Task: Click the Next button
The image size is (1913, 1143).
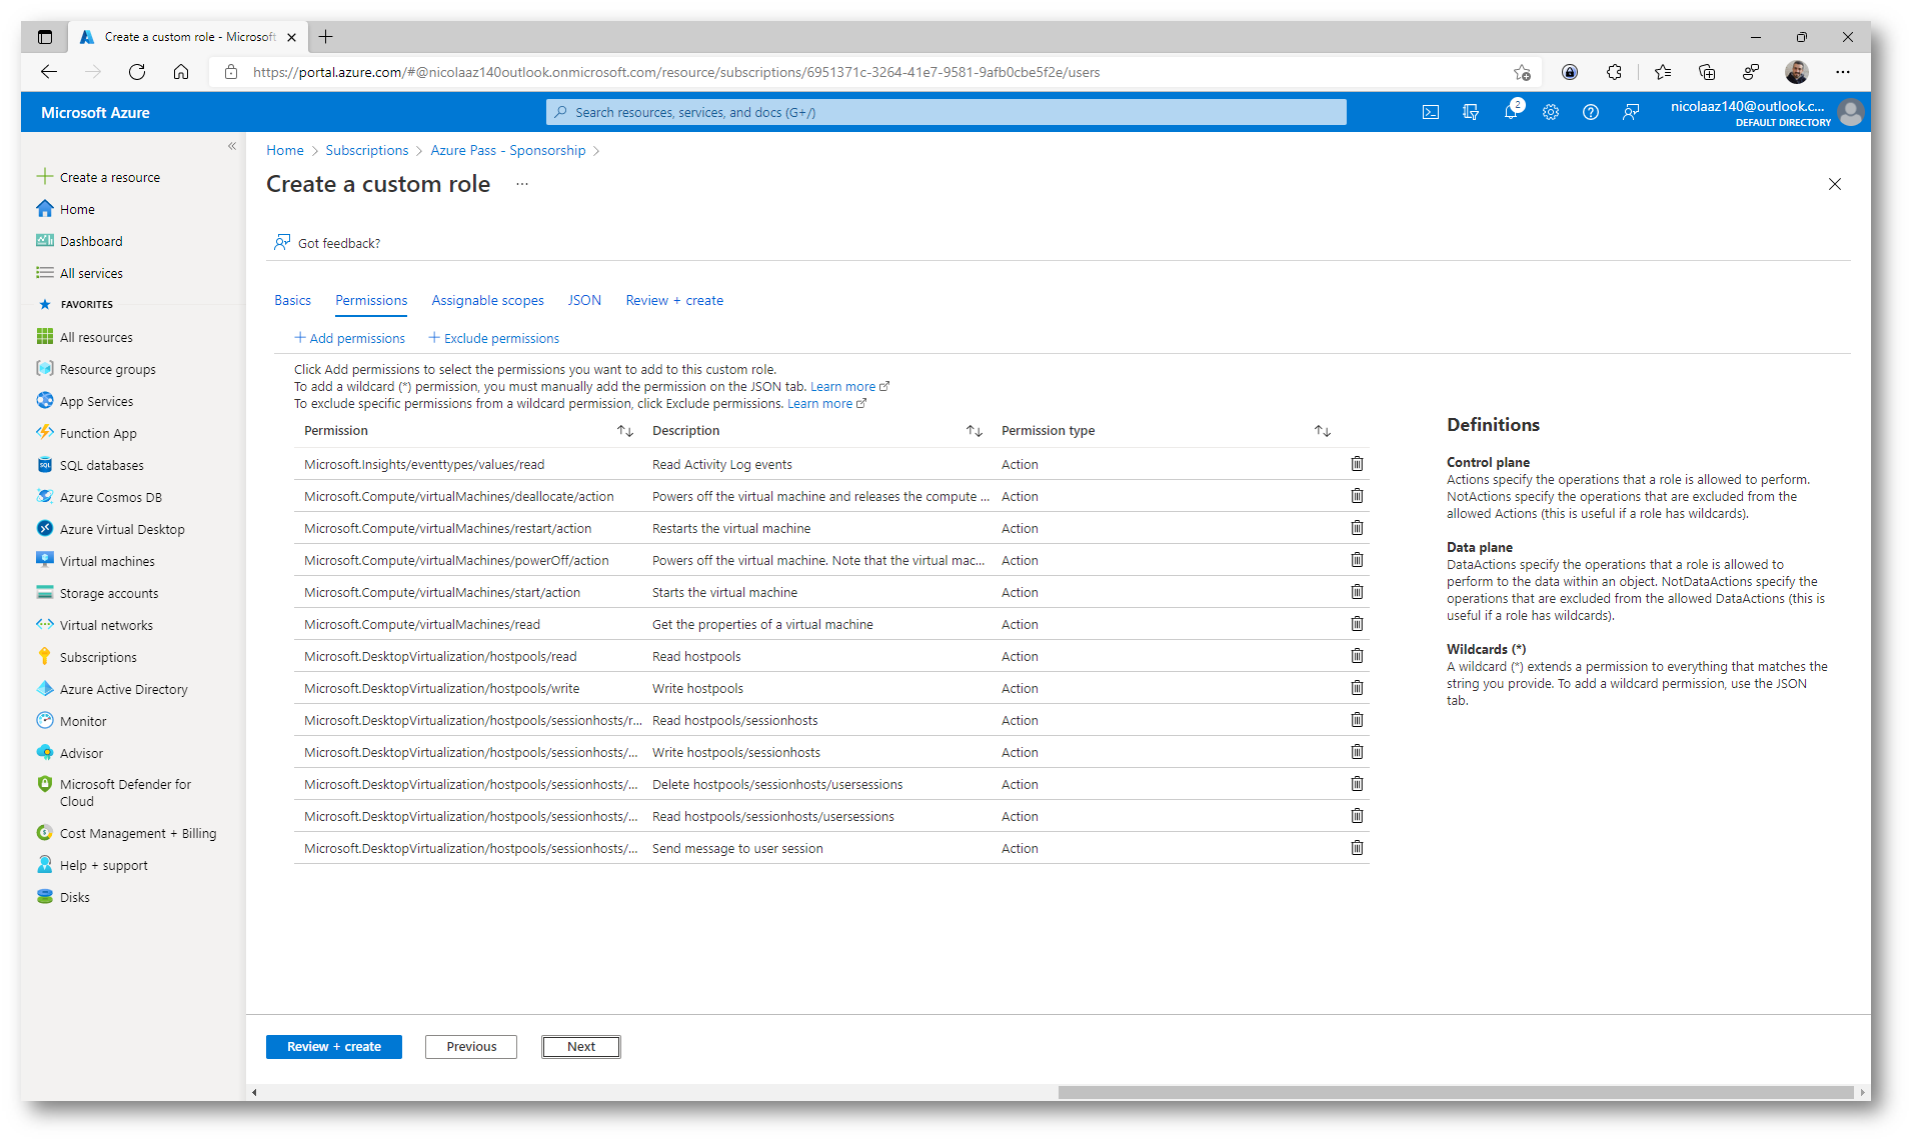Action: 581,1047
